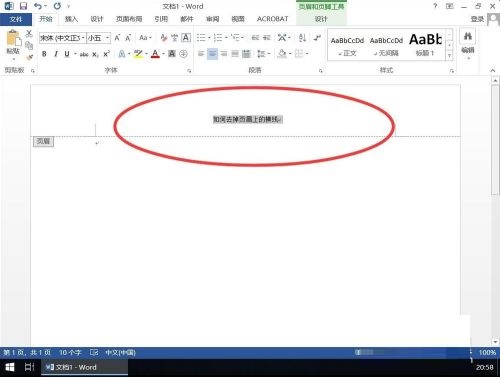Click the Text Effects glowing A icon
This screenshot has width=500, height=377.
coord(122,54)
